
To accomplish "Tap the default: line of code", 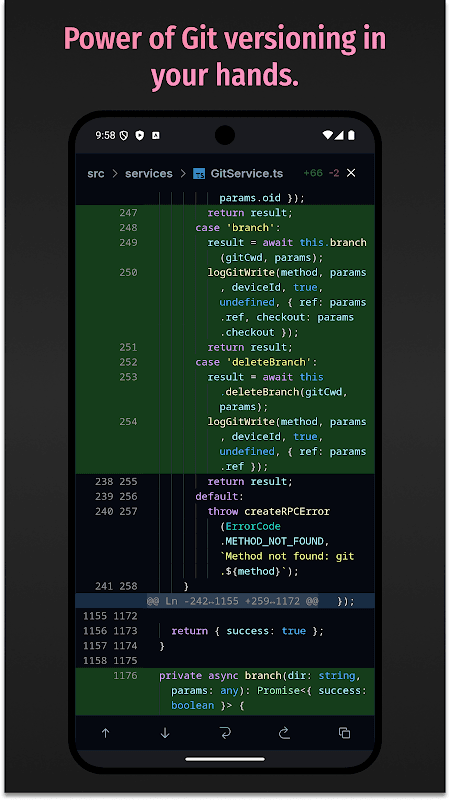I will coord(219,496).
